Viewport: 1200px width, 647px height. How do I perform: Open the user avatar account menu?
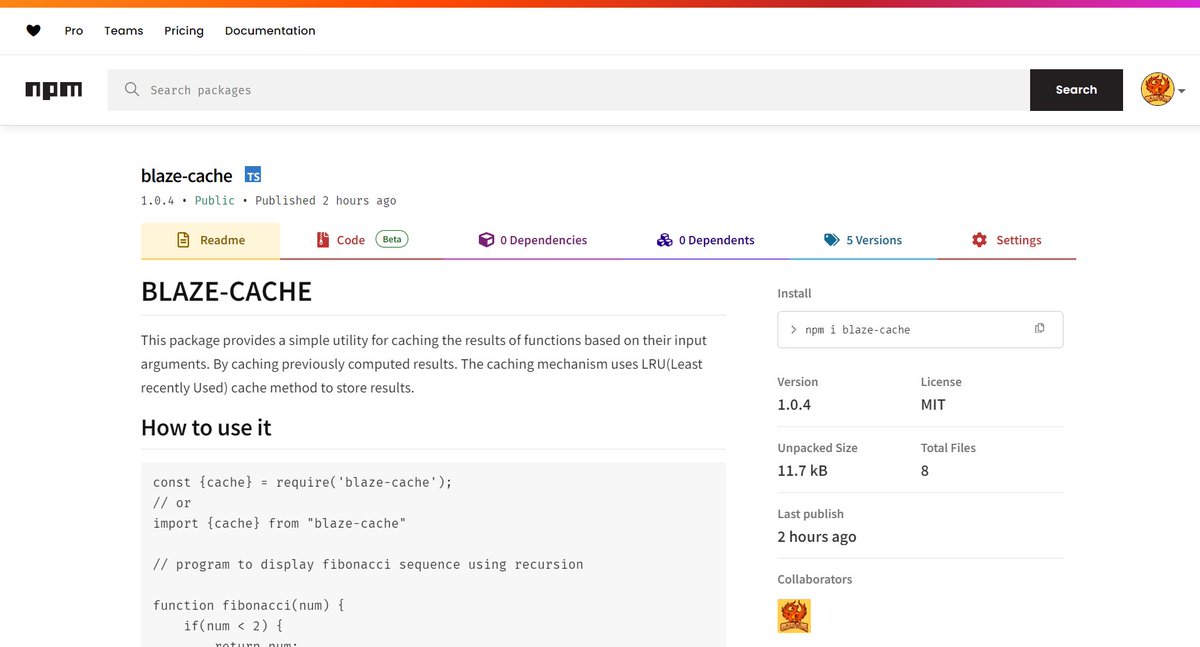tap(1162, 90)
